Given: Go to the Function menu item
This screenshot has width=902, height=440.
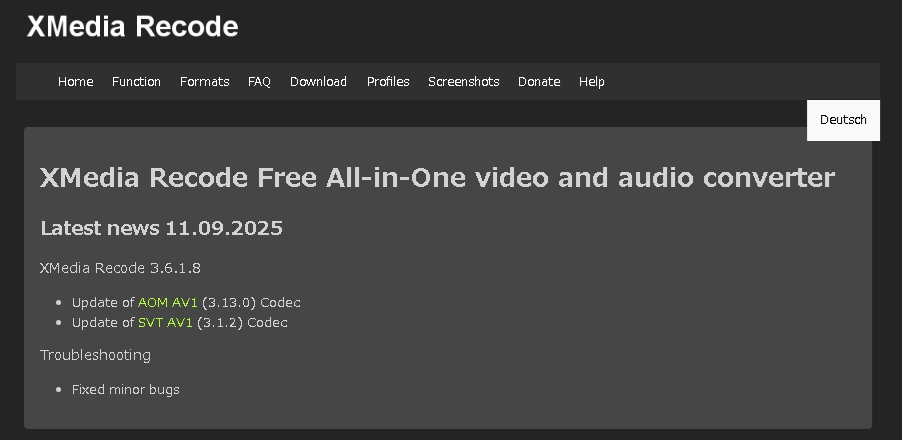Looking at the screenshot, I should 136,82.
